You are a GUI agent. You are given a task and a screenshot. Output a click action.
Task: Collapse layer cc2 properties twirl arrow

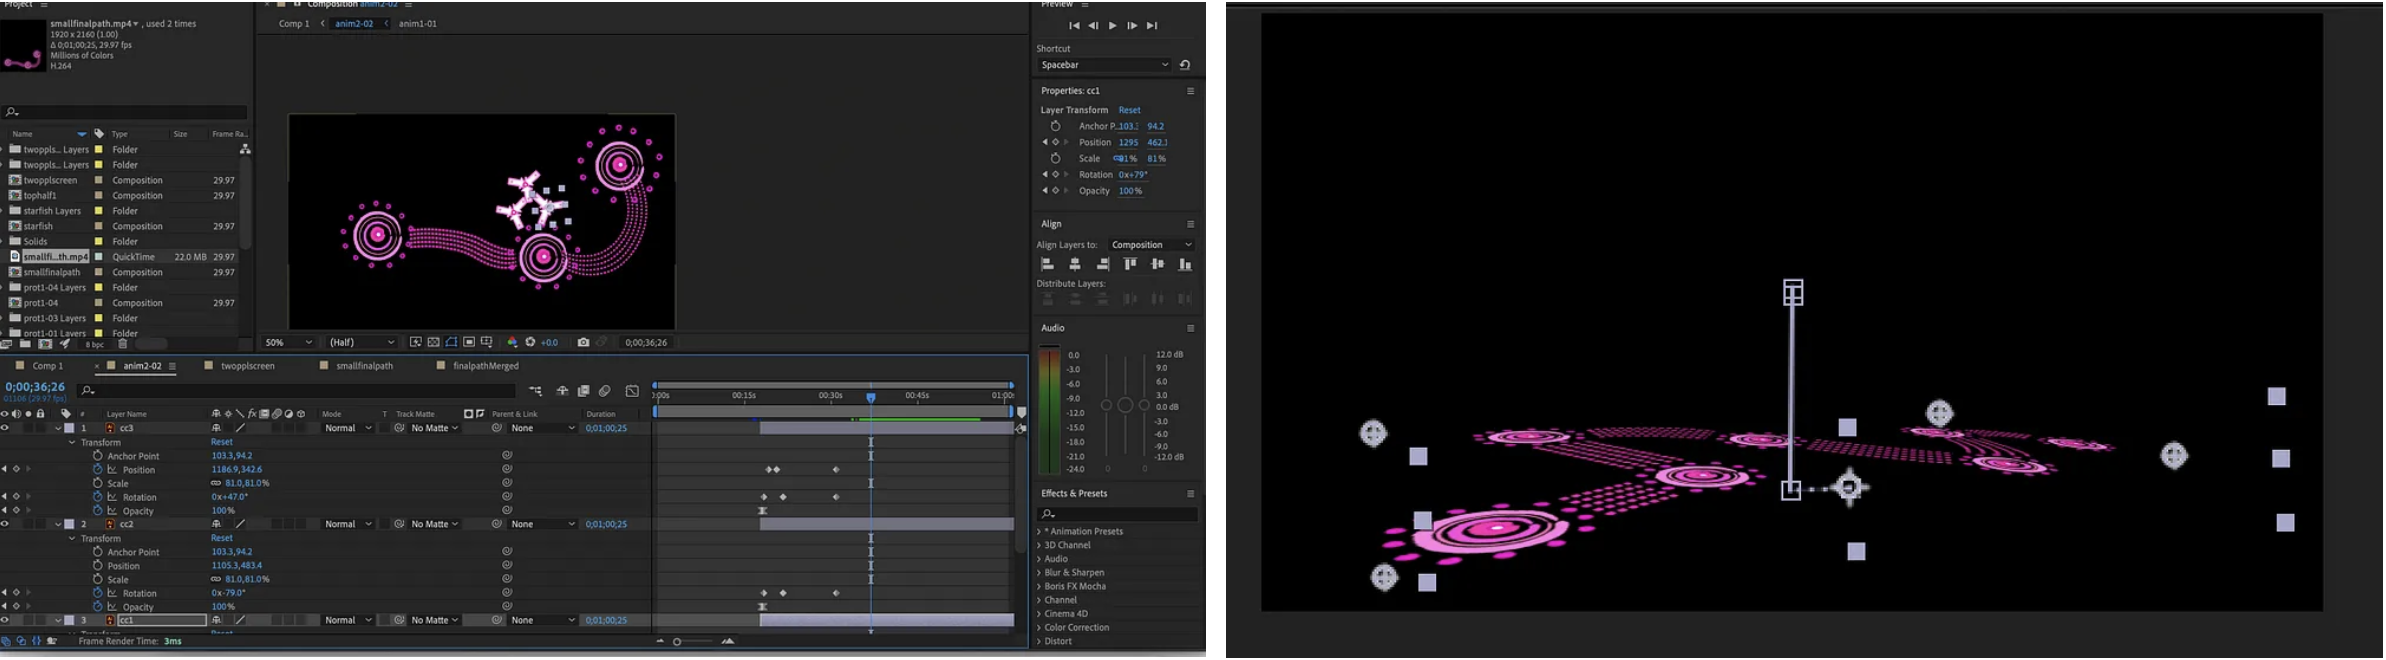(58, 524)
